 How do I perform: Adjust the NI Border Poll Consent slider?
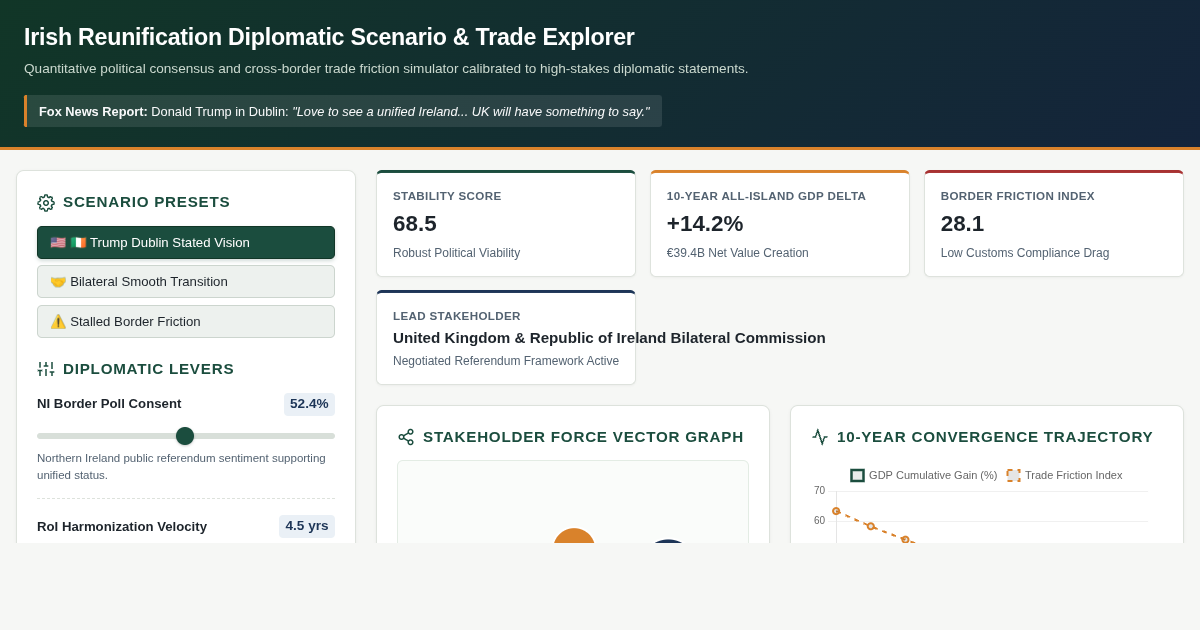point(185,436)
